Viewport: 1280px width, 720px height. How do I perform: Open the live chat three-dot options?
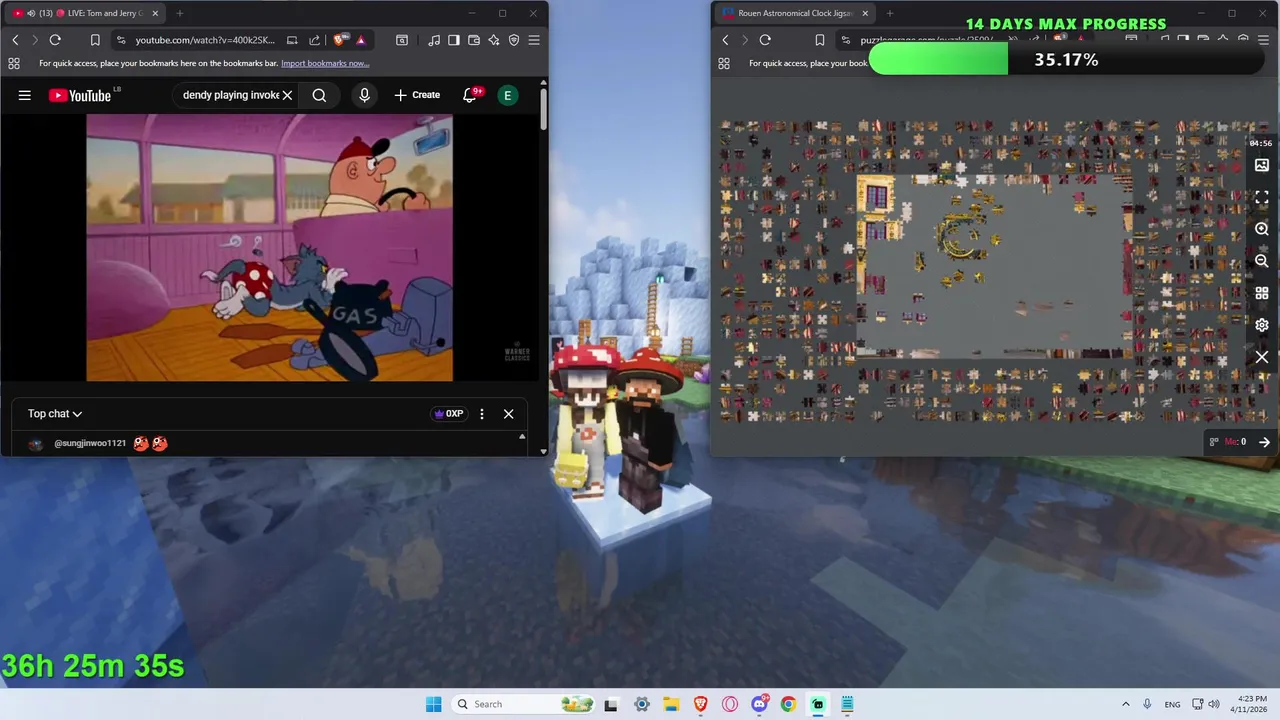(x=481, y=413)
